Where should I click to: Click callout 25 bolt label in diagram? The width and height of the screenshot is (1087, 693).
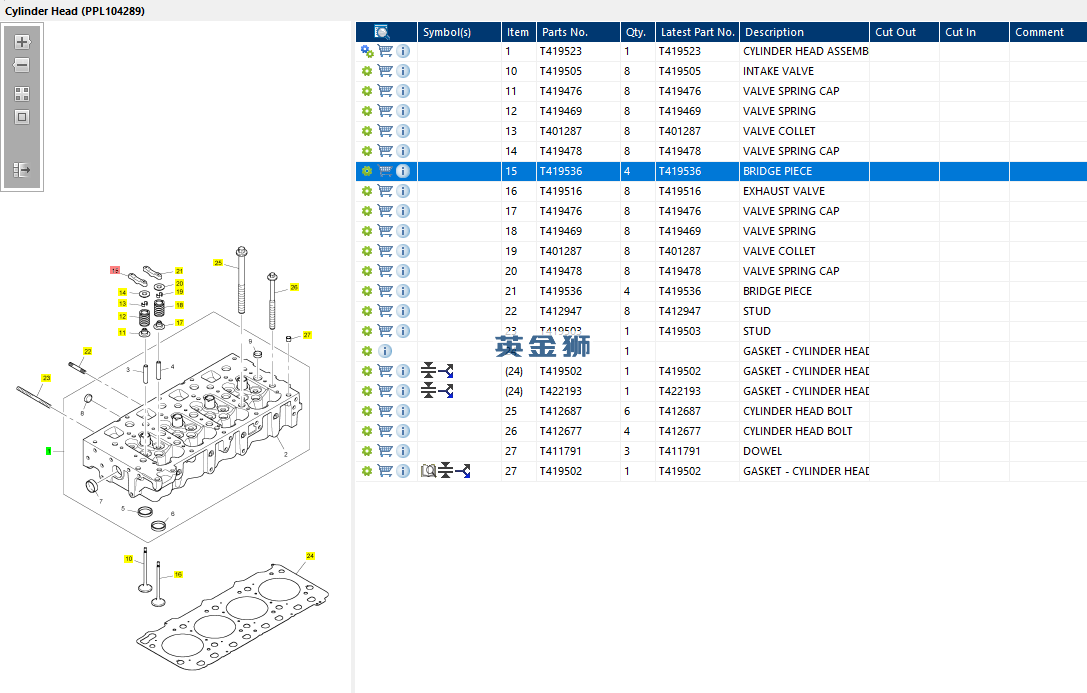point(218,263)
